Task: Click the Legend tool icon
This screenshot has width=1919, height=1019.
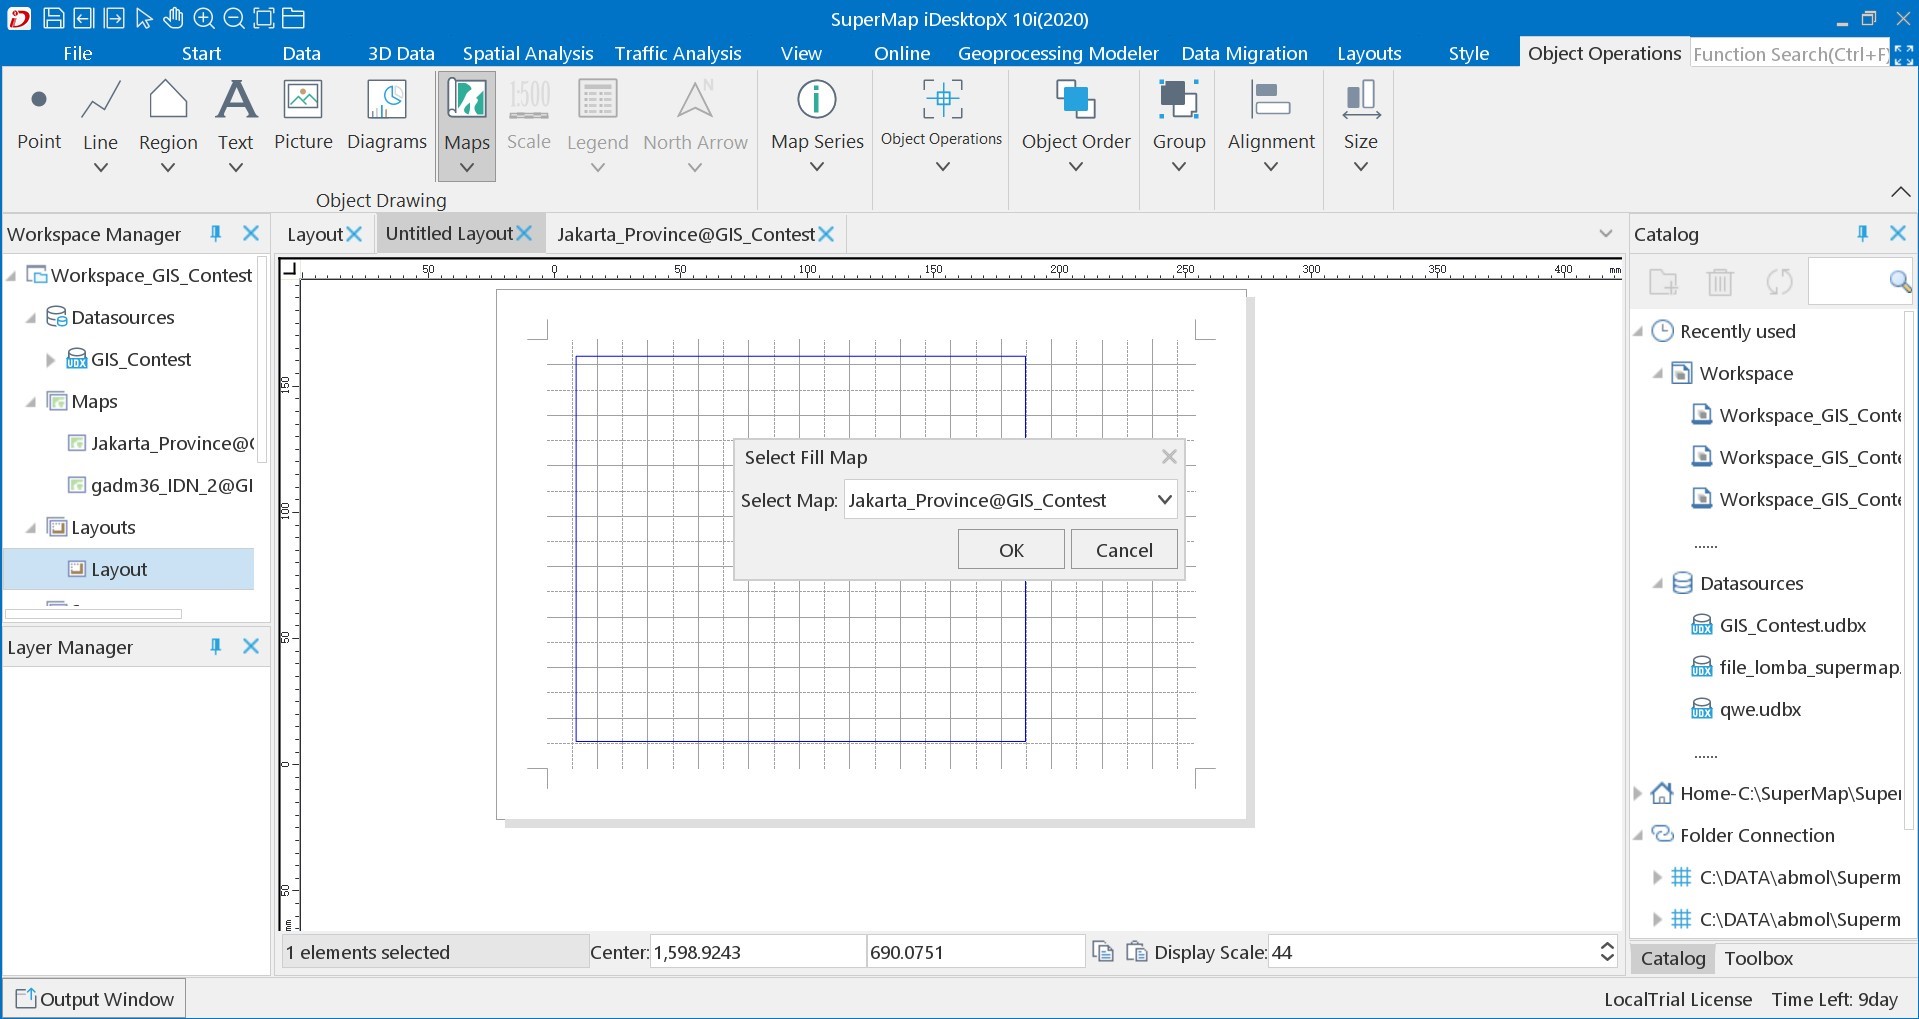Action: click(598, 99)
